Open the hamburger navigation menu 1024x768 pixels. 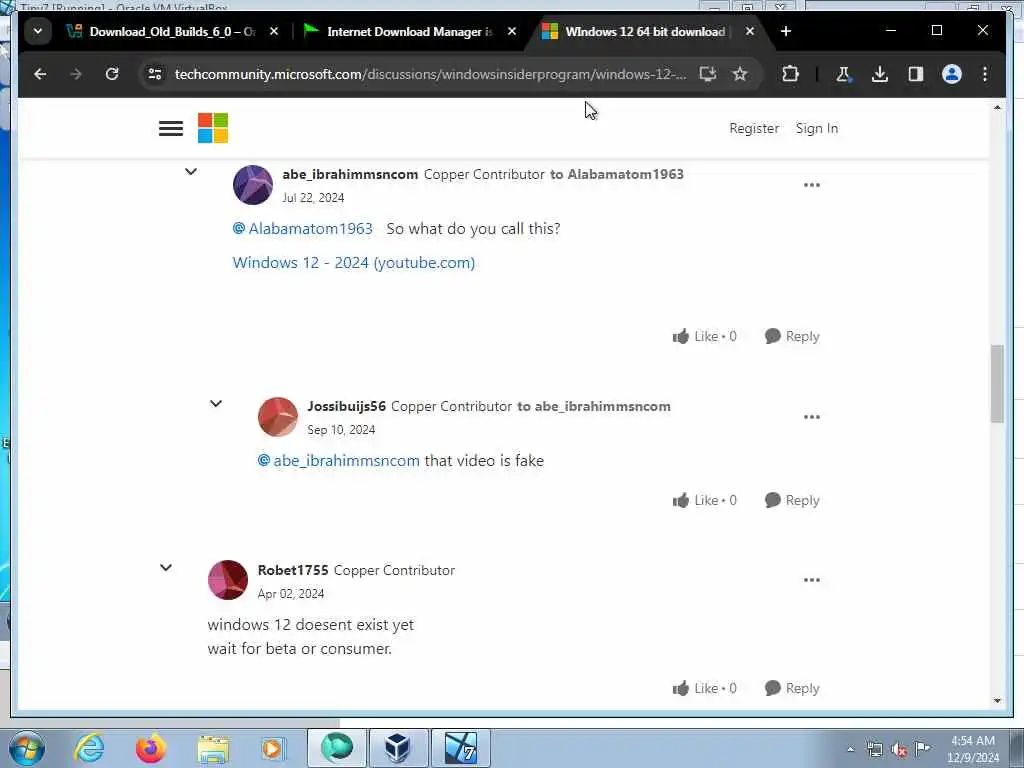pyautogui.click(x=170, y=129)
